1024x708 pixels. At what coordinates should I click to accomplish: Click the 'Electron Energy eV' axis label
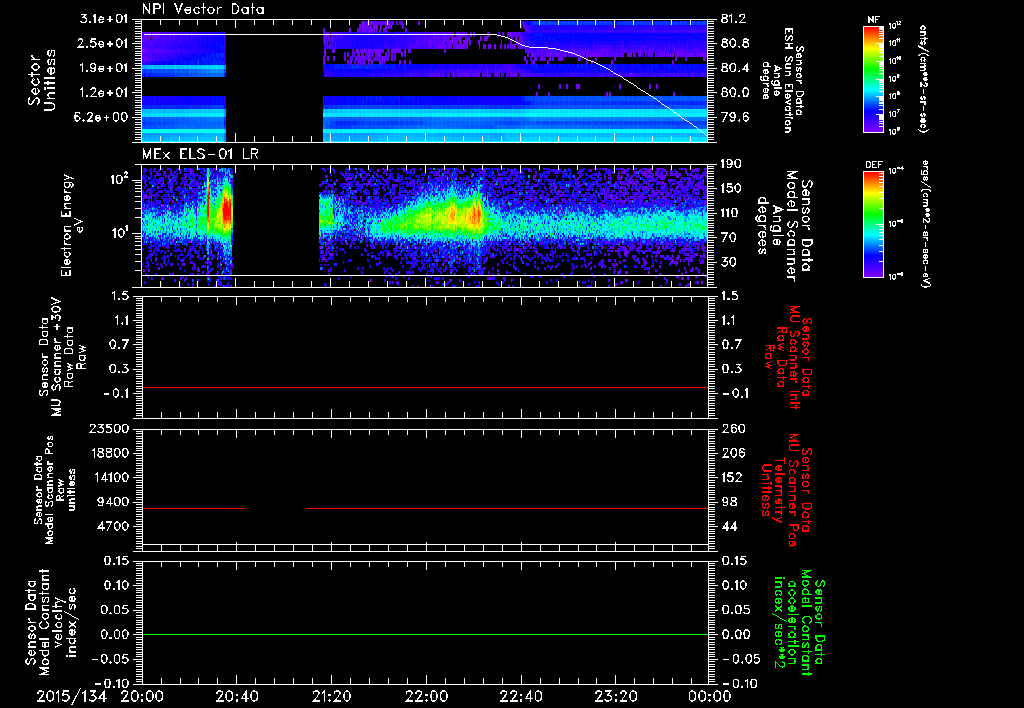73,225
